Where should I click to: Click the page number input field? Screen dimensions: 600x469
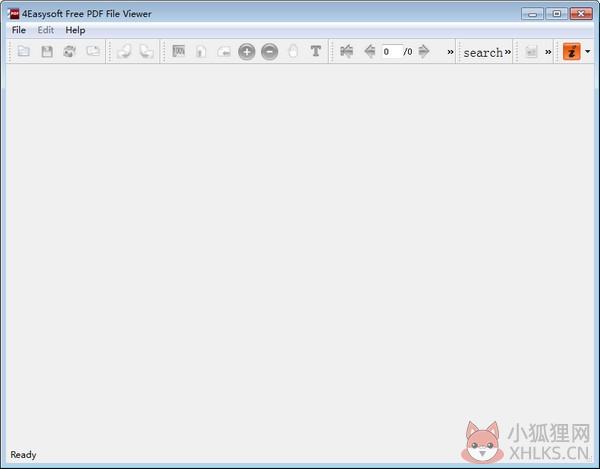coord(392,51)
